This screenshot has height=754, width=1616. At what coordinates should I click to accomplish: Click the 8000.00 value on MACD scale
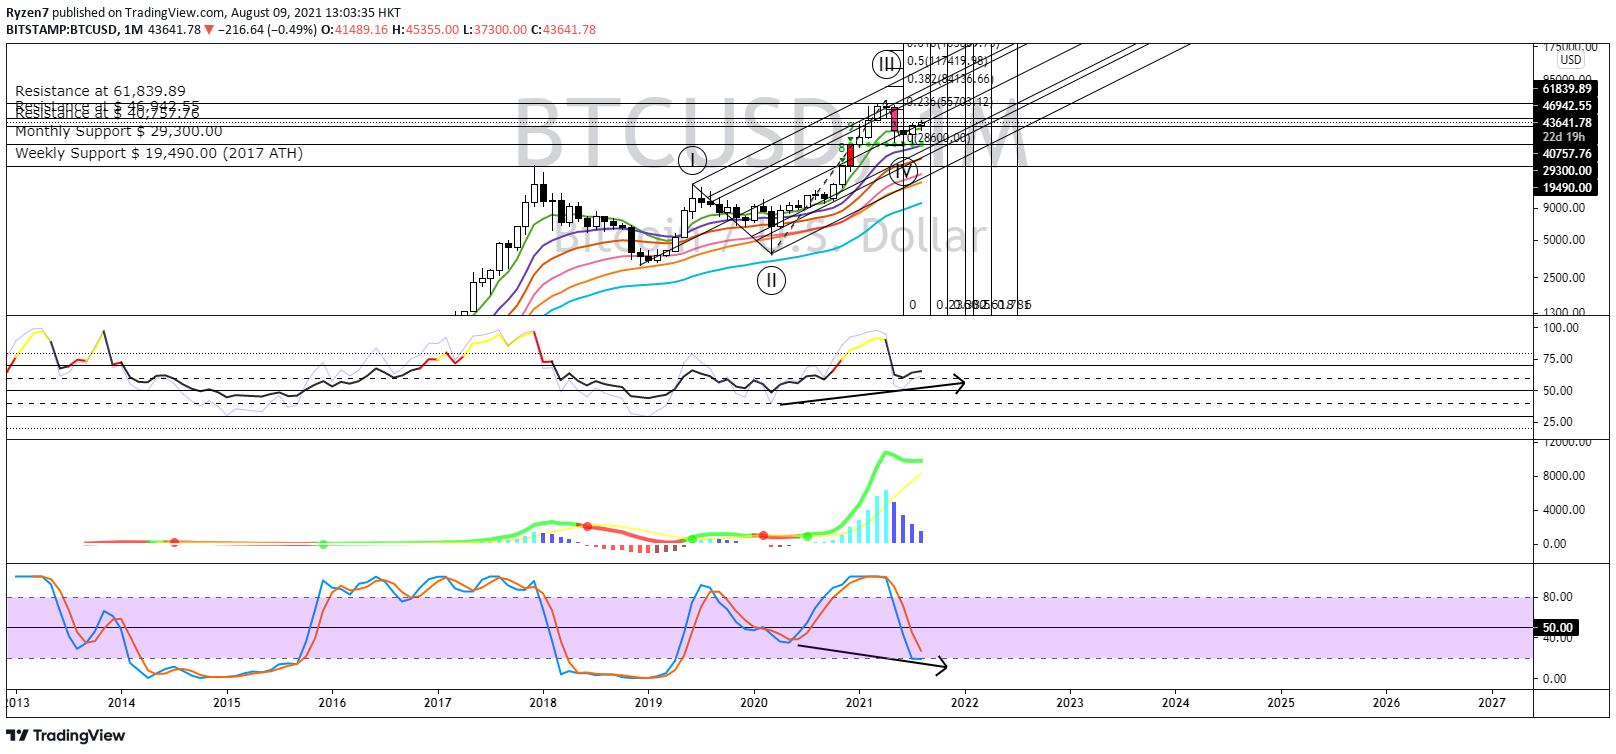coord(1564,476)
